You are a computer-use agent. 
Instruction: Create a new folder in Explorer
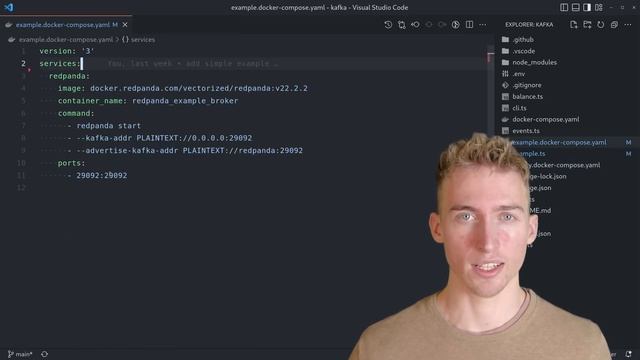[x=587, y=24]
